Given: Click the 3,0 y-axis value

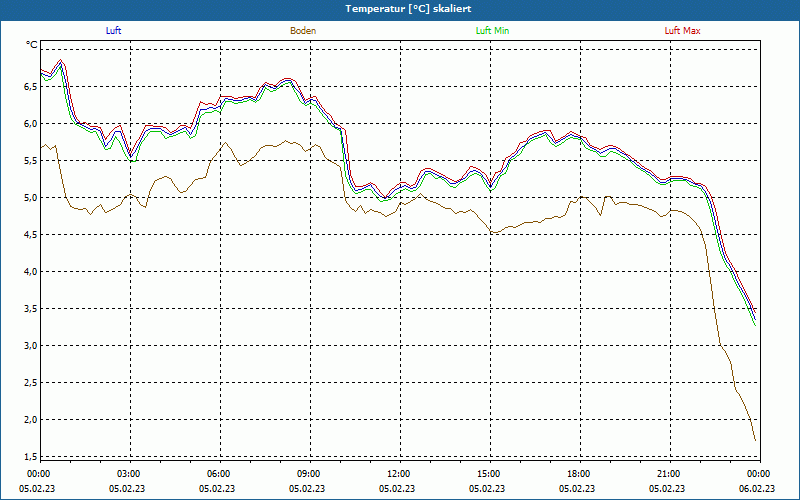Looking at the screenshot, I should (30, 345).
